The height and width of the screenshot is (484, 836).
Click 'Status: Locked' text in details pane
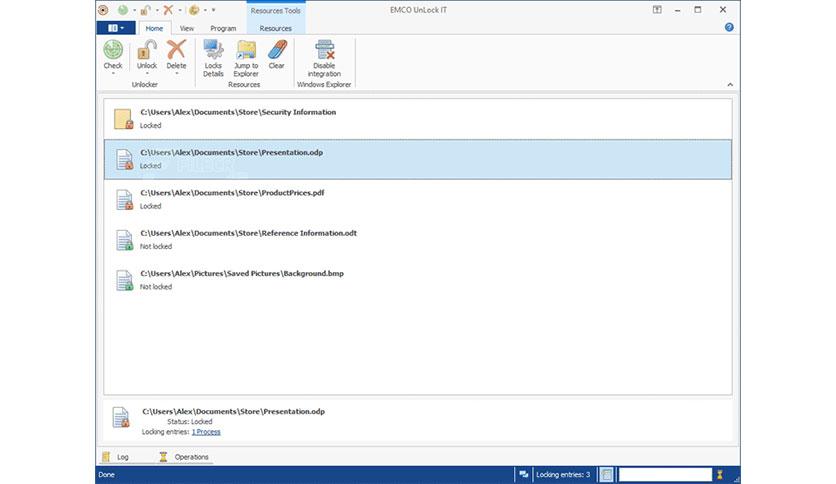tap(190, 421)
